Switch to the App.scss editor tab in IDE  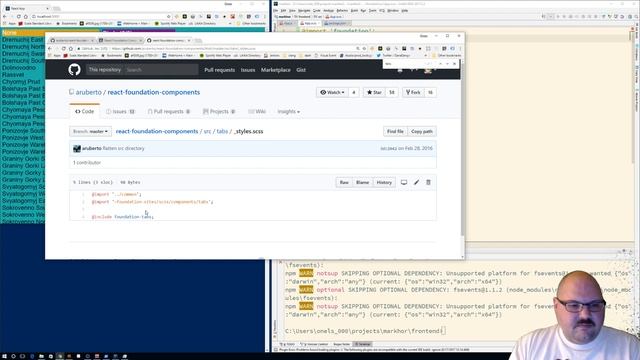309,23
